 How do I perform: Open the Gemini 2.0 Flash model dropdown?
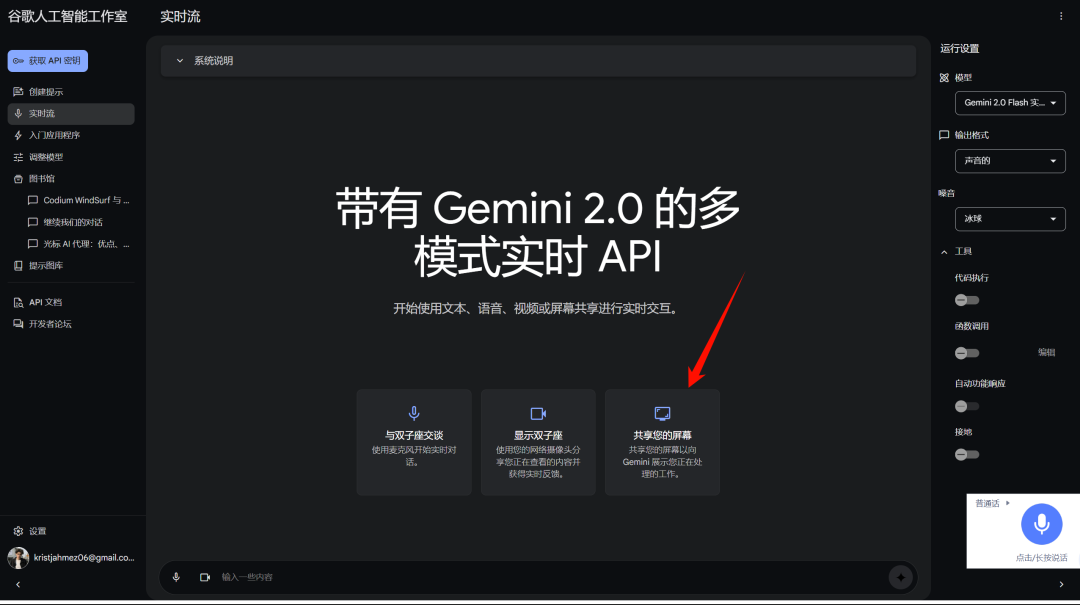tap(1010, 103)
